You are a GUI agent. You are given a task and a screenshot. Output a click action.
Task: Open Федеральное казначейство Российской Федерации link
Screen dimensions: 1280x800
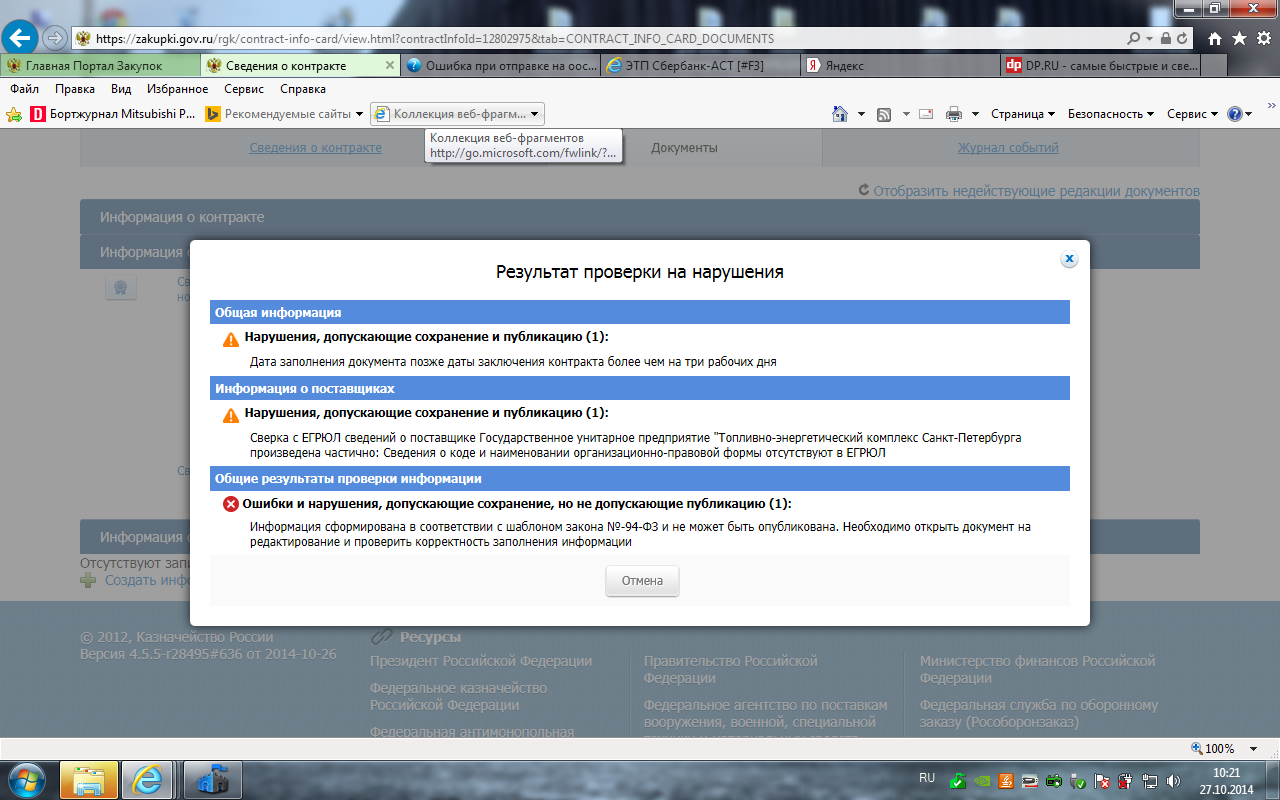[x=458, y=696]
